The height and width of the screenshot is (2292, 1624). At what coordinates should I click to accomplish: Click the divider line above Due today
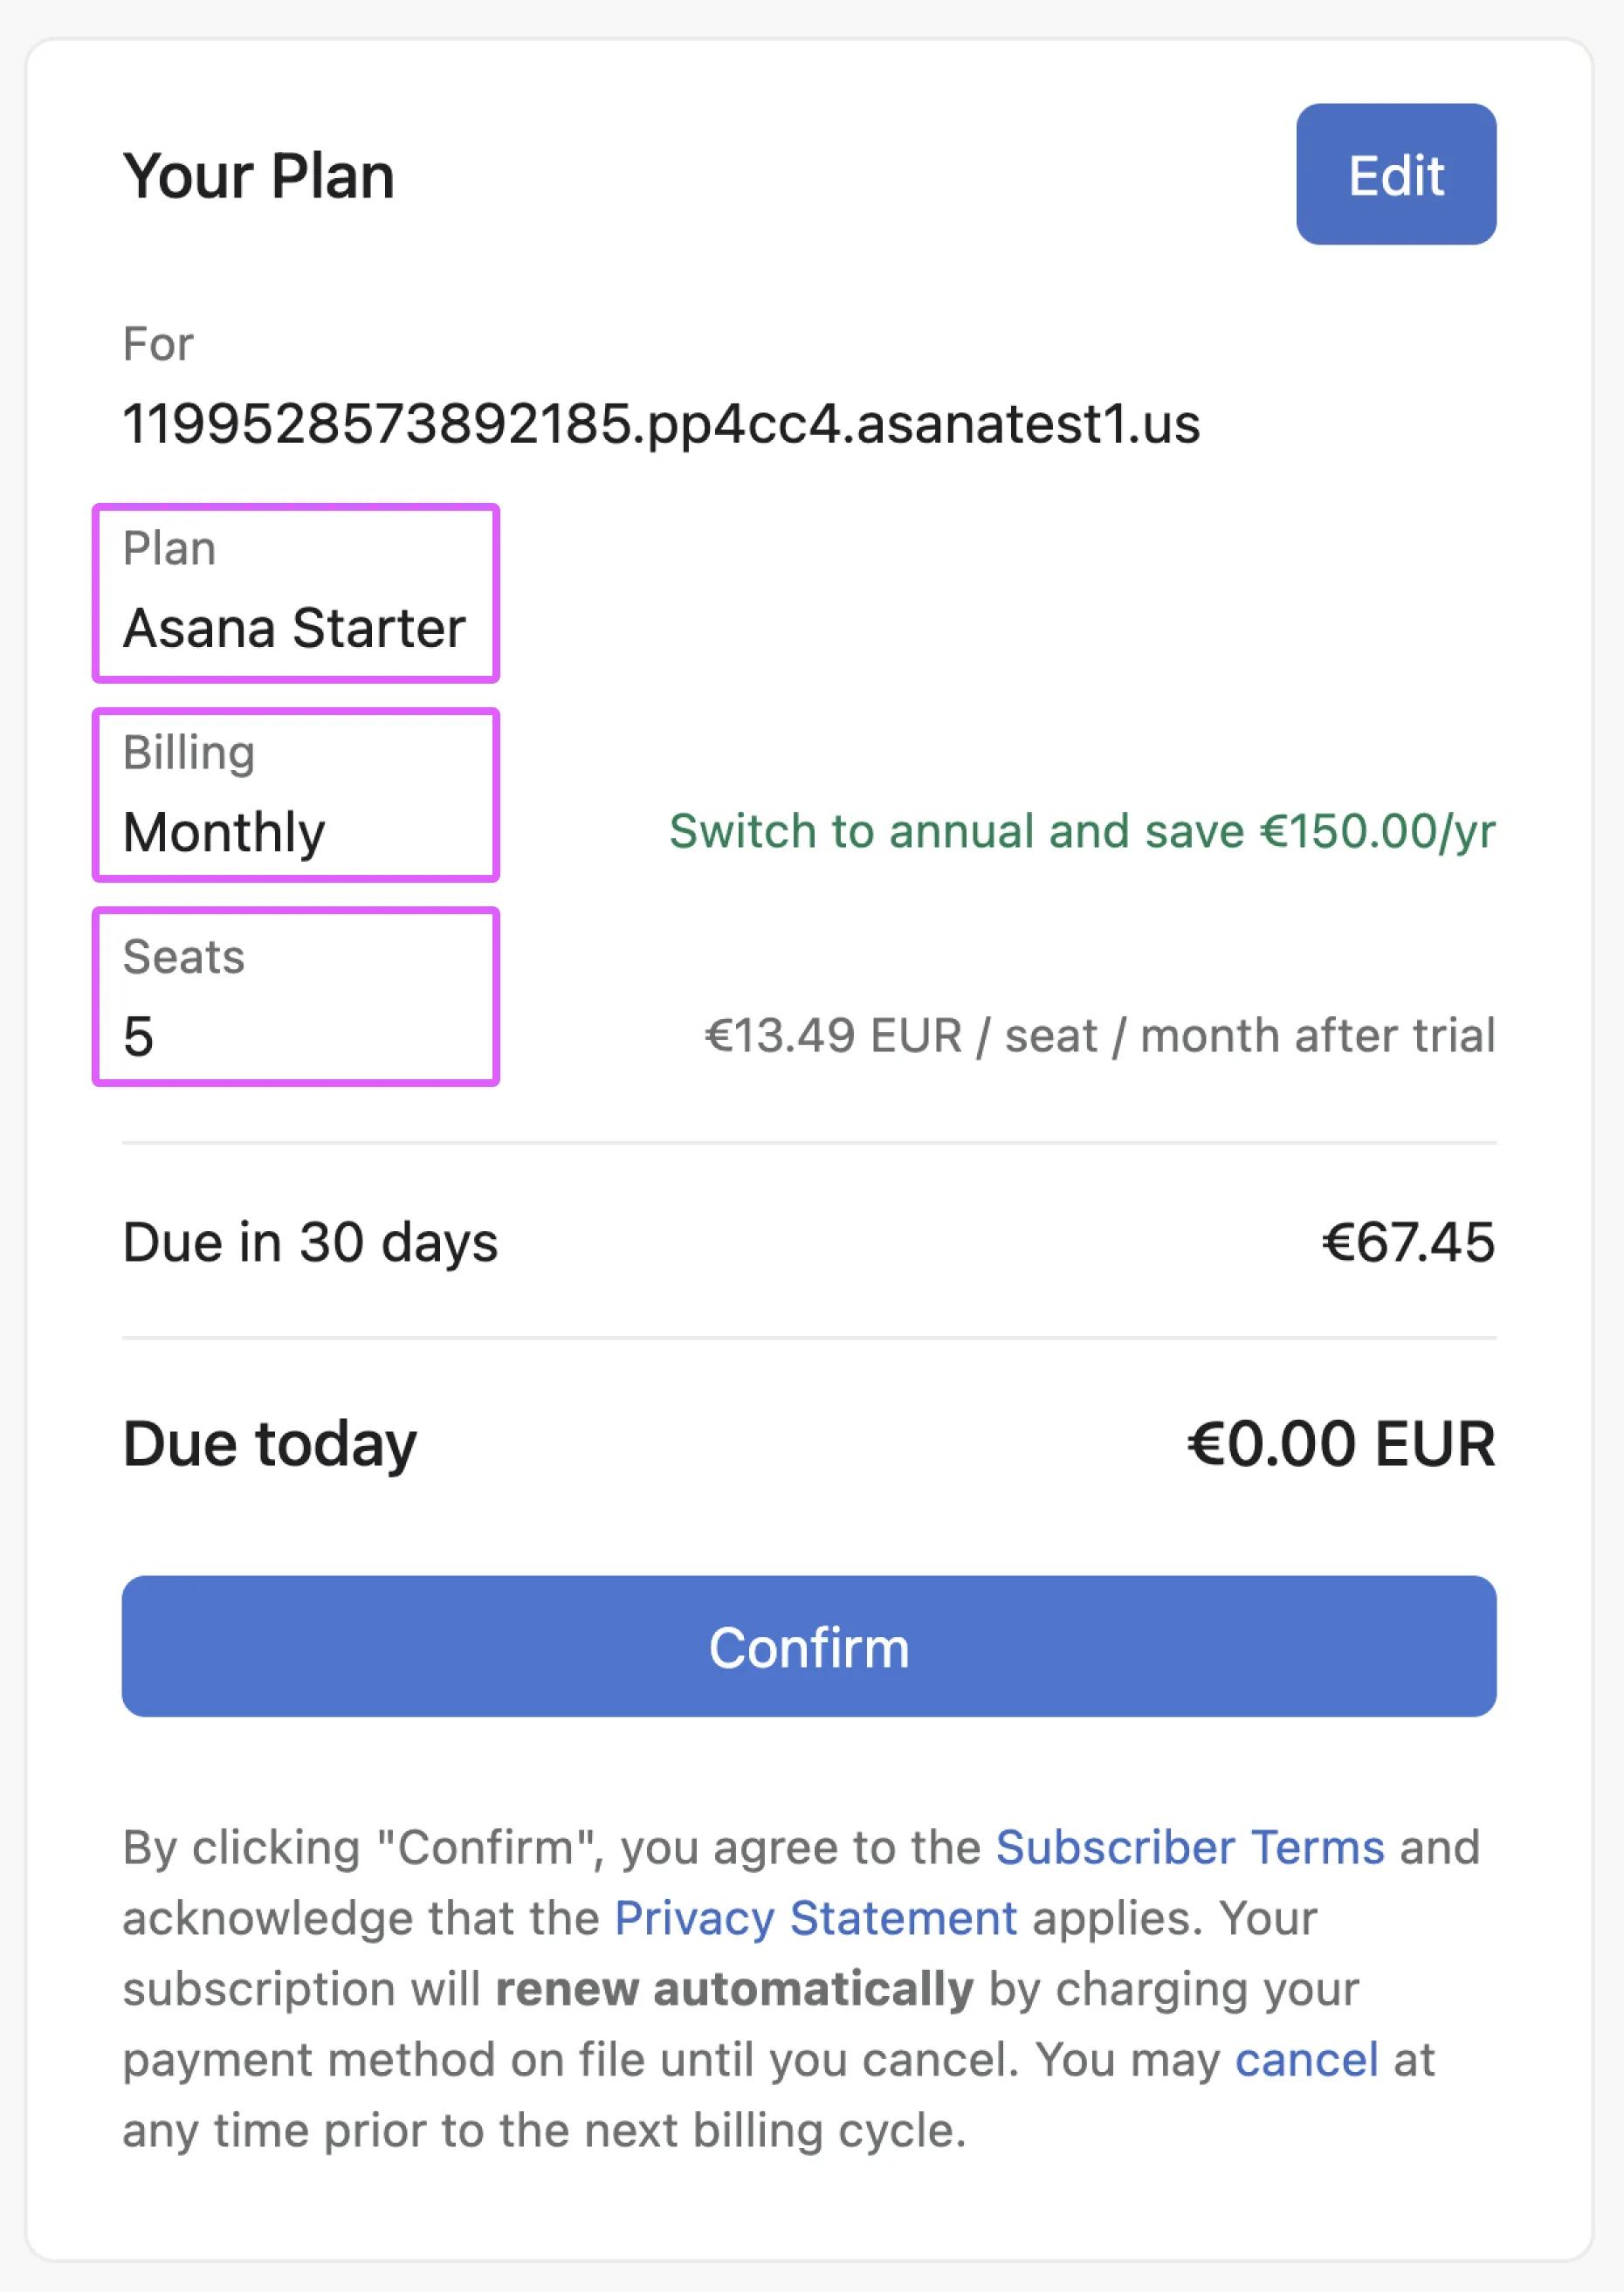[808, 1337]
